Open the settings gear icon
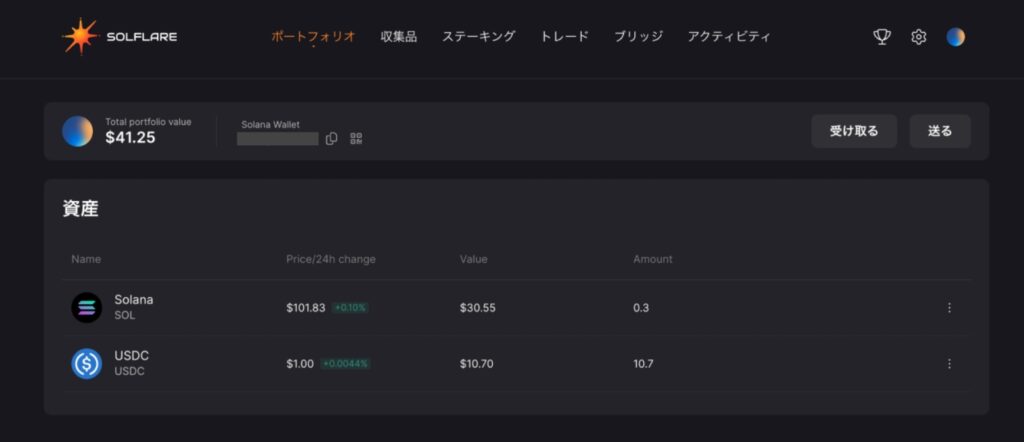 919,37
